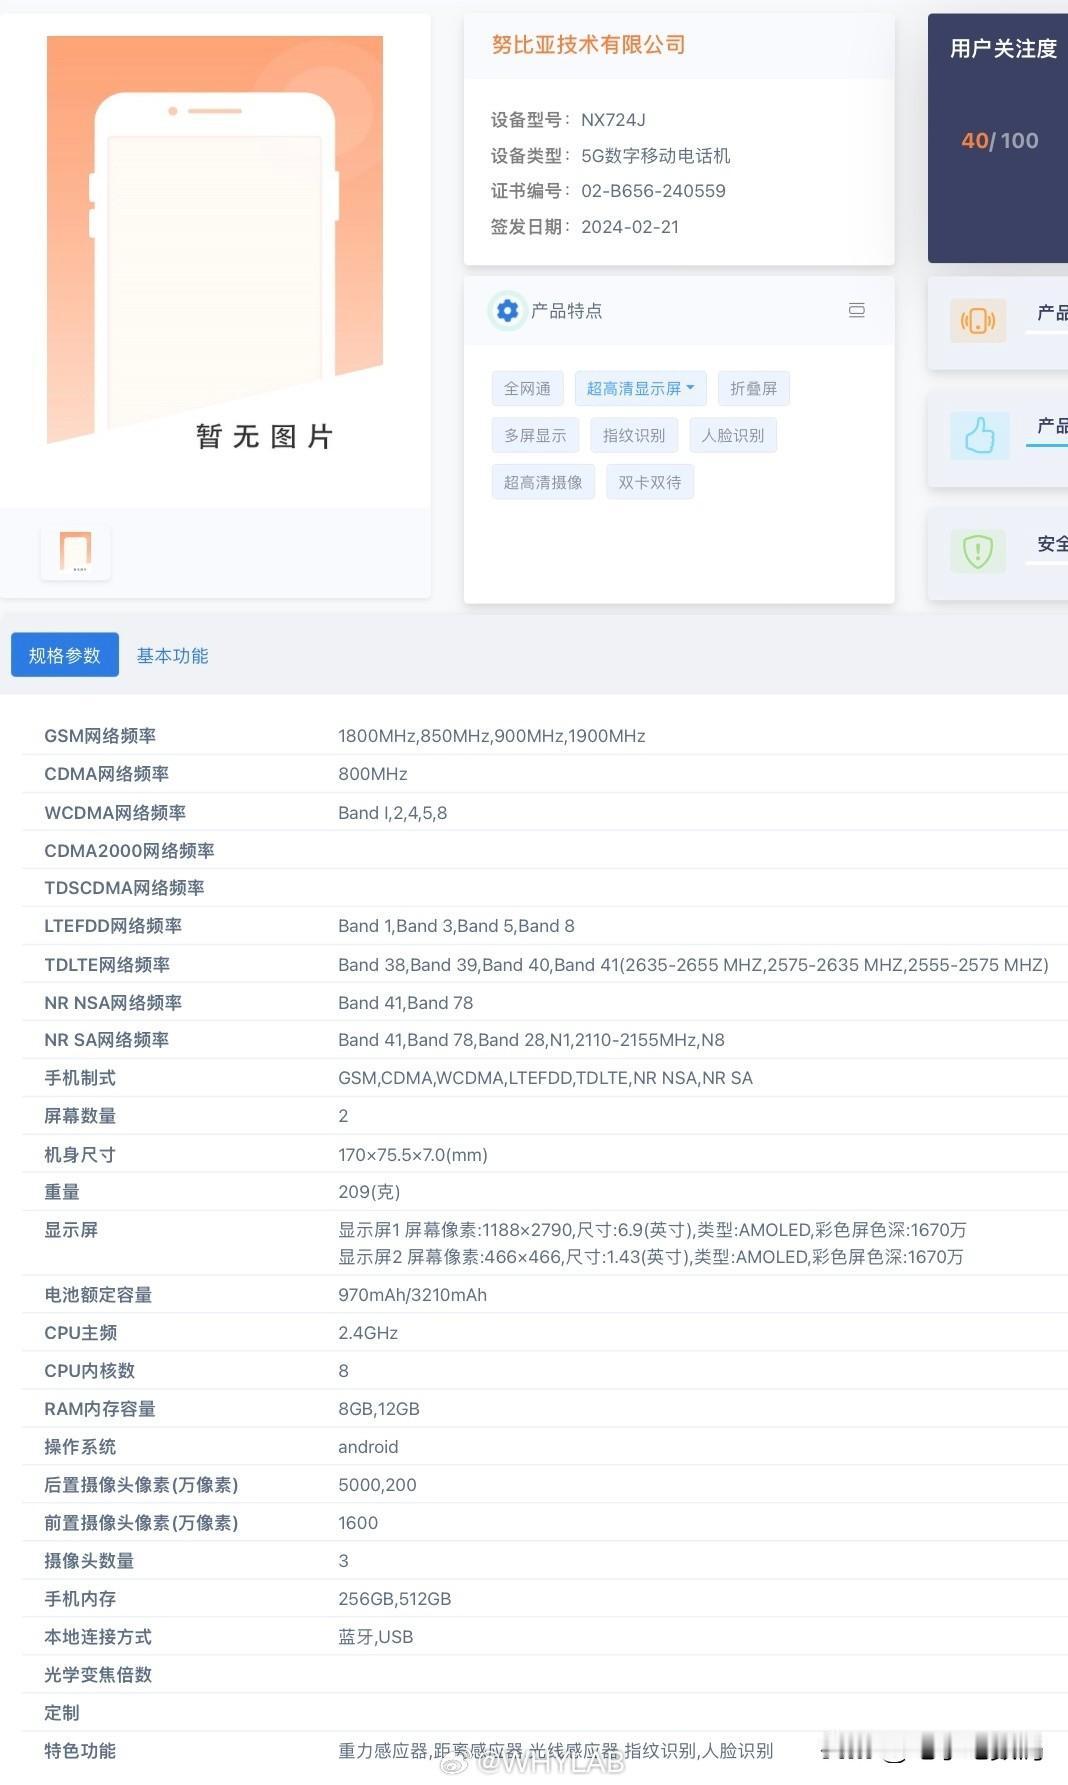Click the 超高清摄像 feature tag
Image resolution: width=1068 pixels, height=1785 pixels.
(543, 482)
